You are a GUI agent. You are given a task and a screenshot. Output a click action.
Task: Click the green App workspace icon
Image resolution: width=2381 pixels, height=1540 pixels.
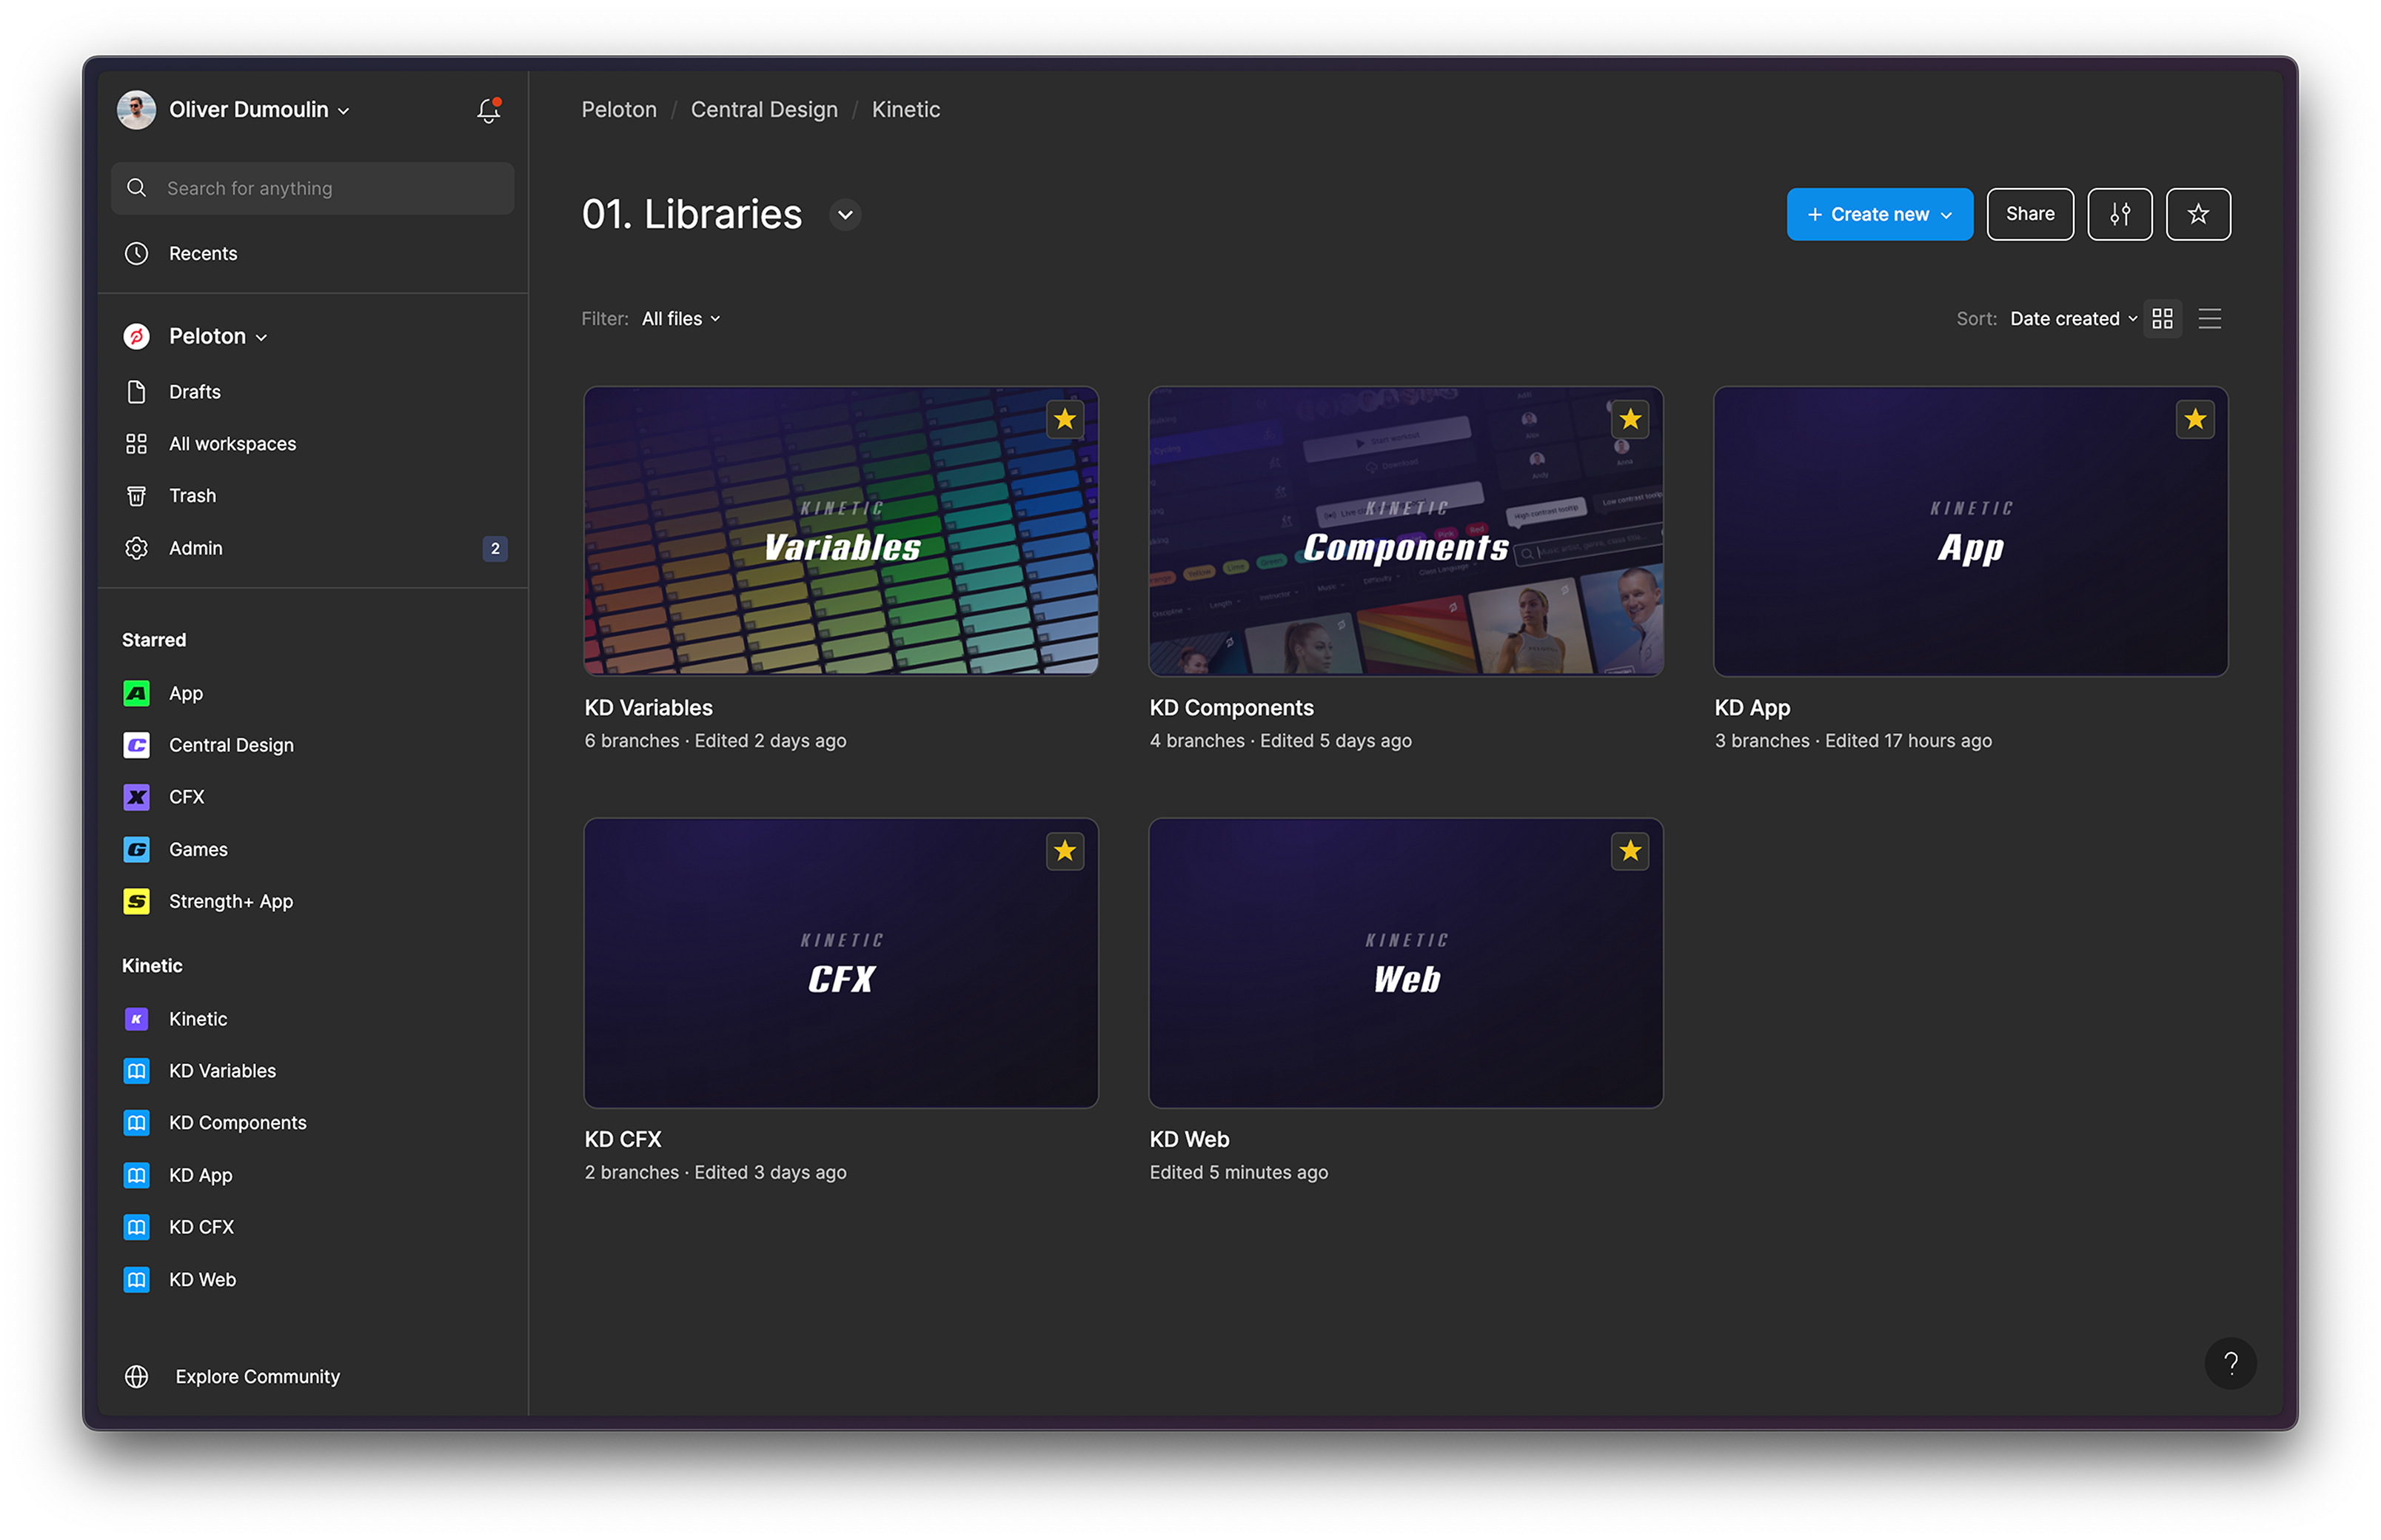(137, 693)
